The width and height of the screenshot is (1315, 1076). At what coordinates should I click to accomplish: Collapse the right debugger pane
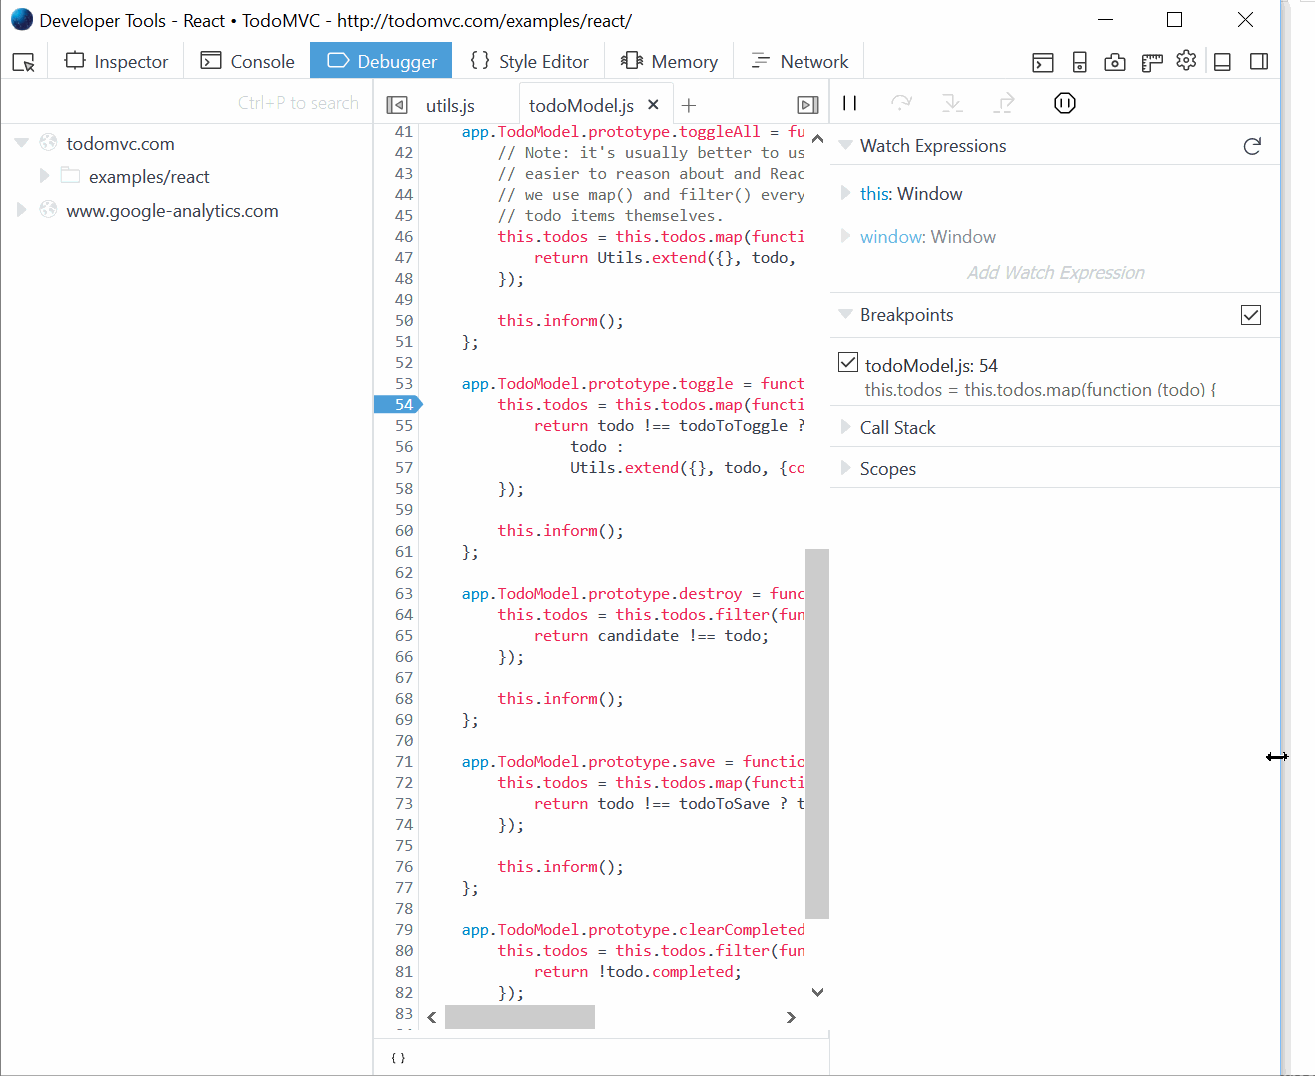pyautogui.click(x=808, y=105)
